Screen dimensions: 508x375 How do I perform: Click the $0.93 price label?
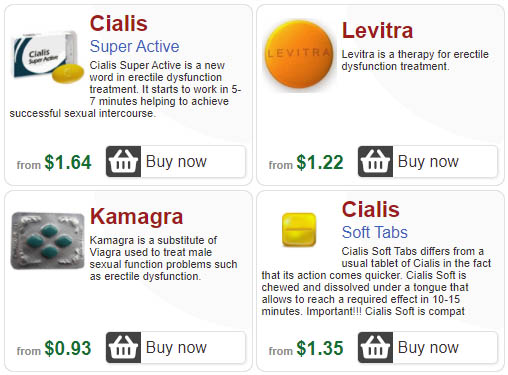click(x=68, y=348)
